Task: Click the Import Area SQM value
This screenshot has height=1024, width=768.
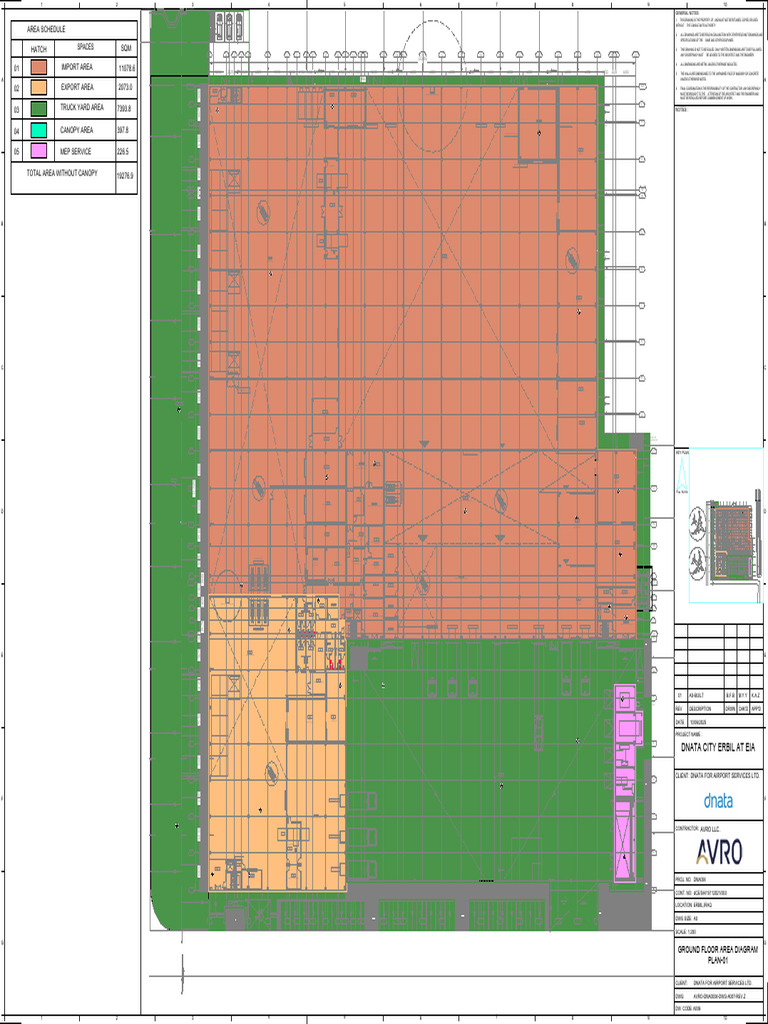Action: coord(126,68)
